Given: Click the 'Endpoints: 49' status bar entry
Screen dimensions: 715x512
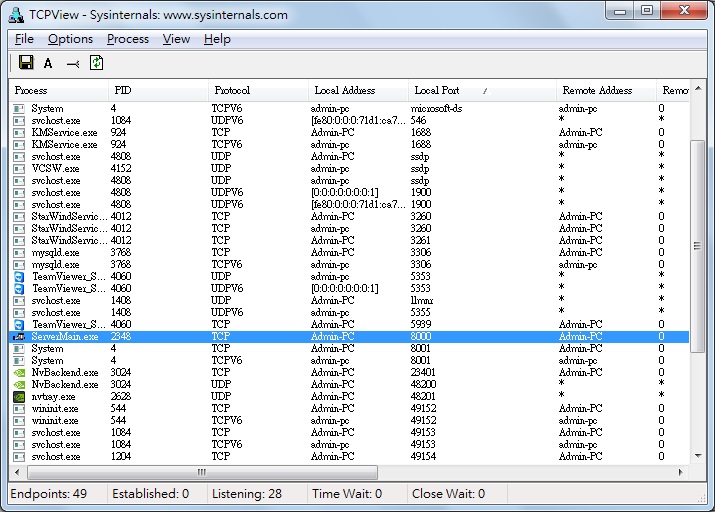Looking at the screenshot, I should tap(48, 494).
